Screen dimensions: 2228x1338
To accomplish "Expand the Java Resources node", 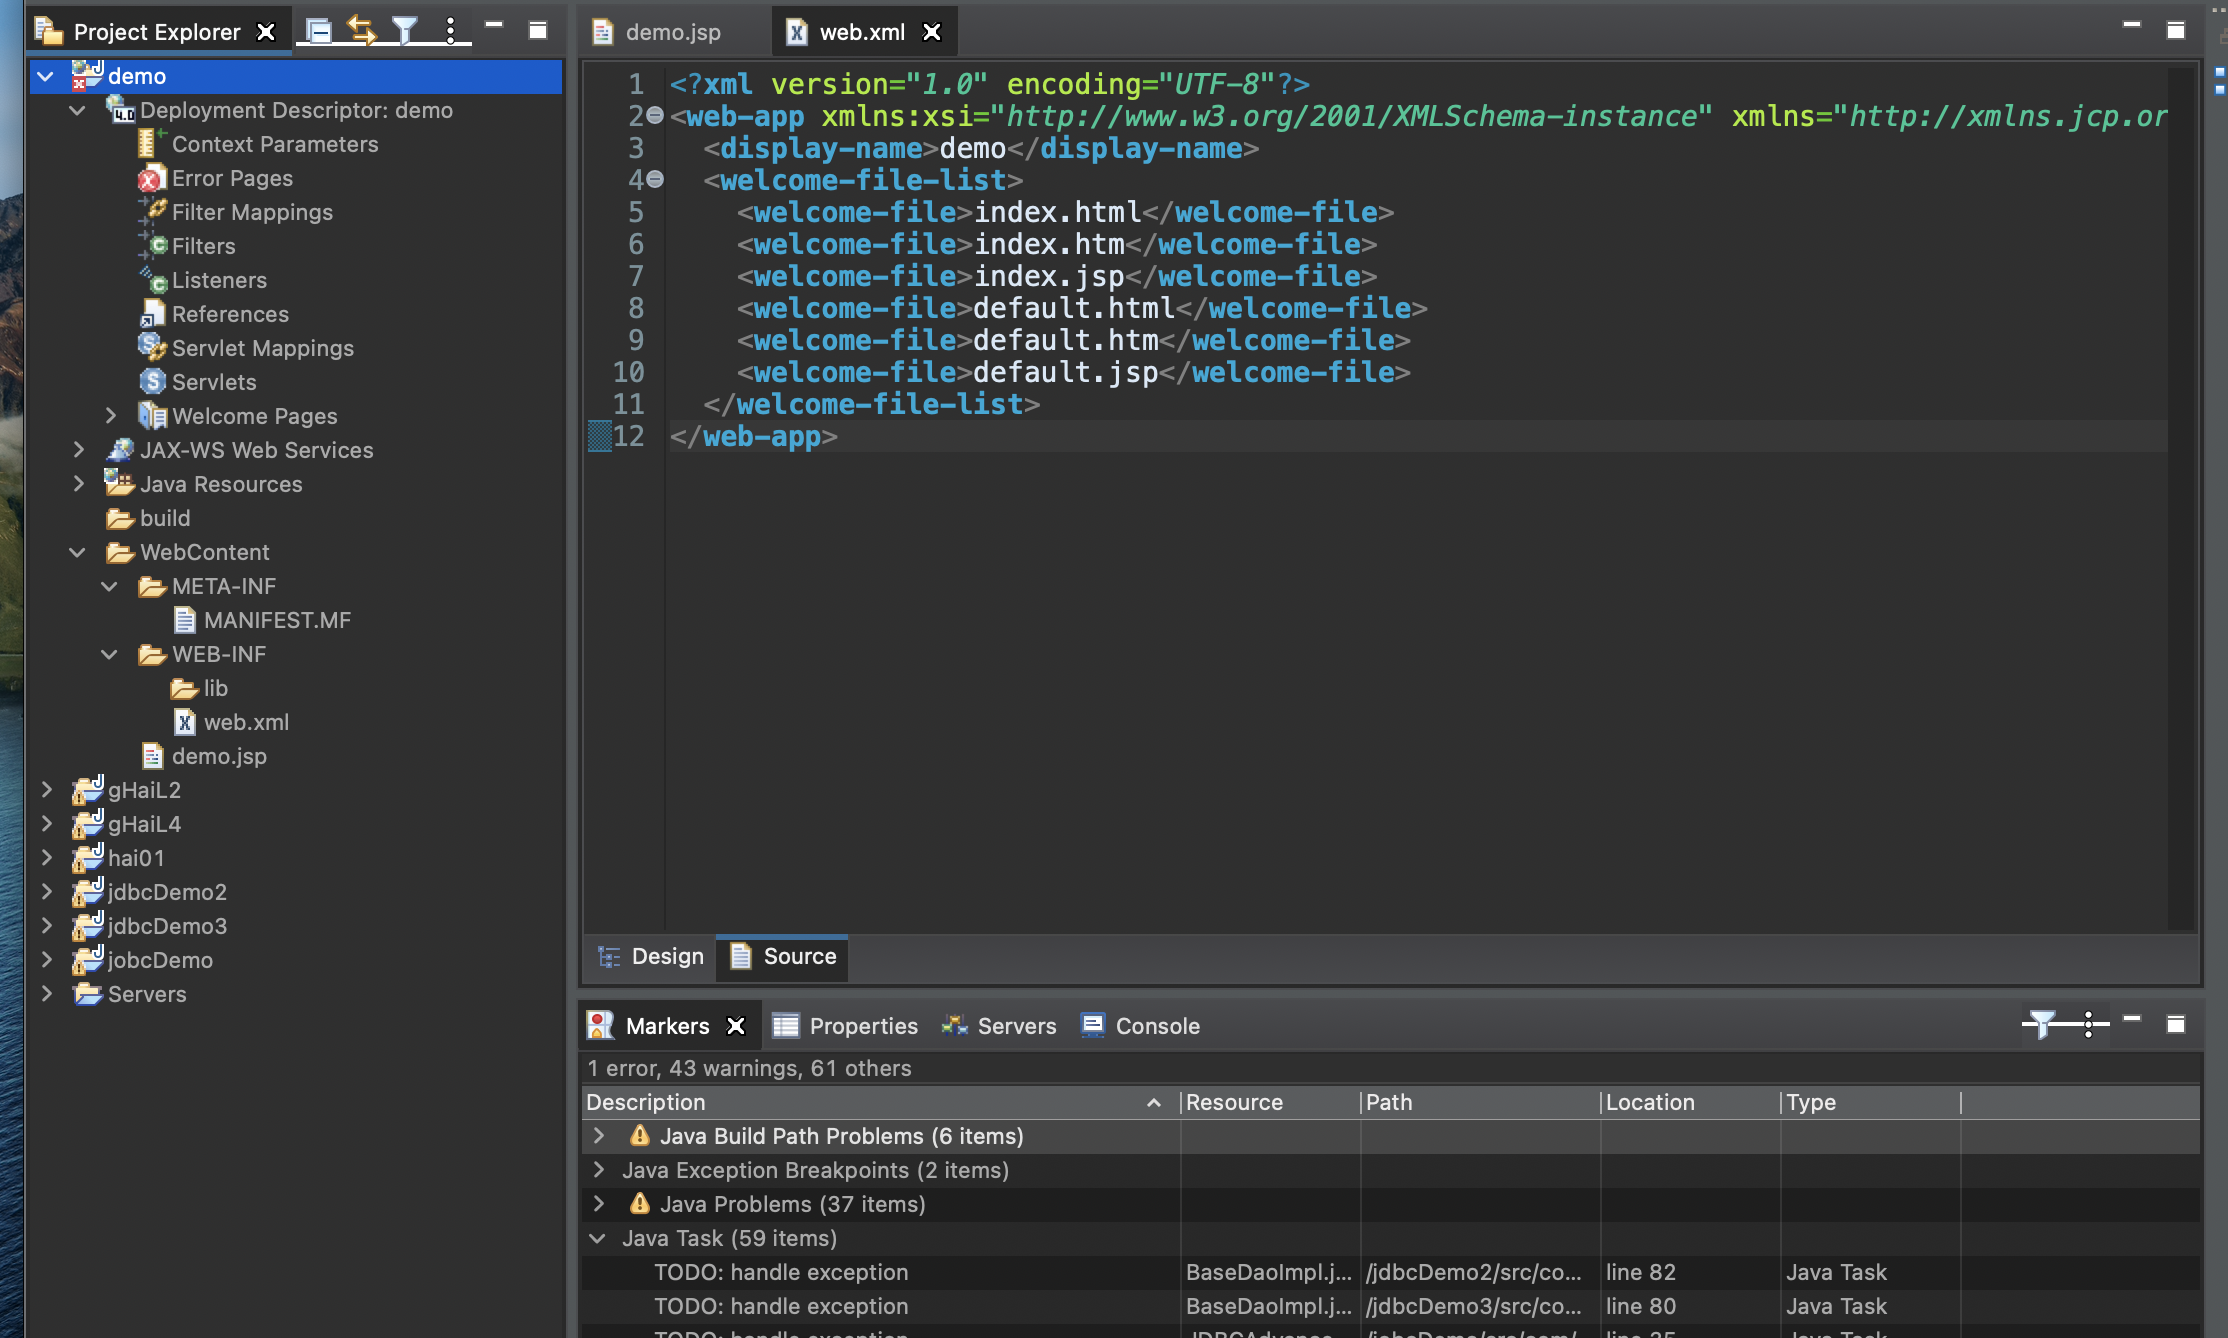I will point(78,484).
